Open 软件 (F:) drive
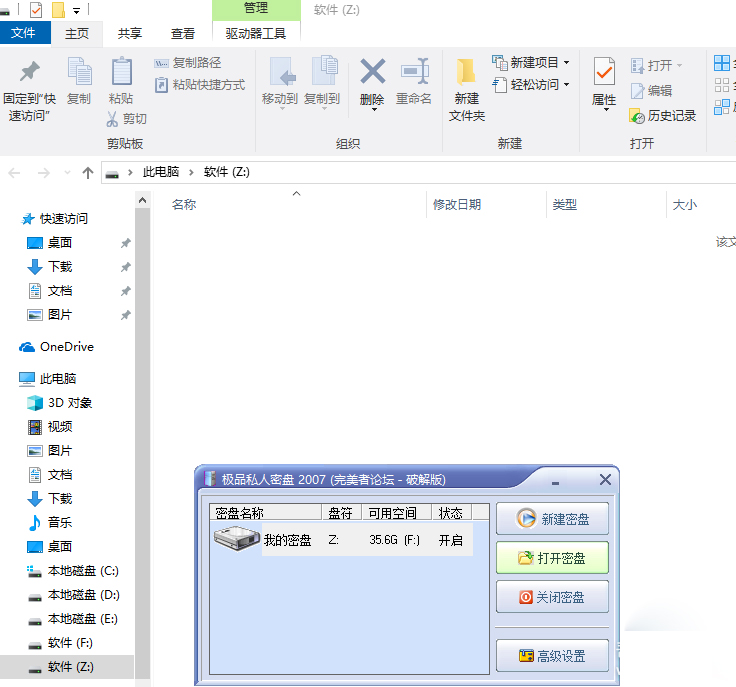This screenshot has height=687, width=736. pyautogui.click(x=70, y=643)
